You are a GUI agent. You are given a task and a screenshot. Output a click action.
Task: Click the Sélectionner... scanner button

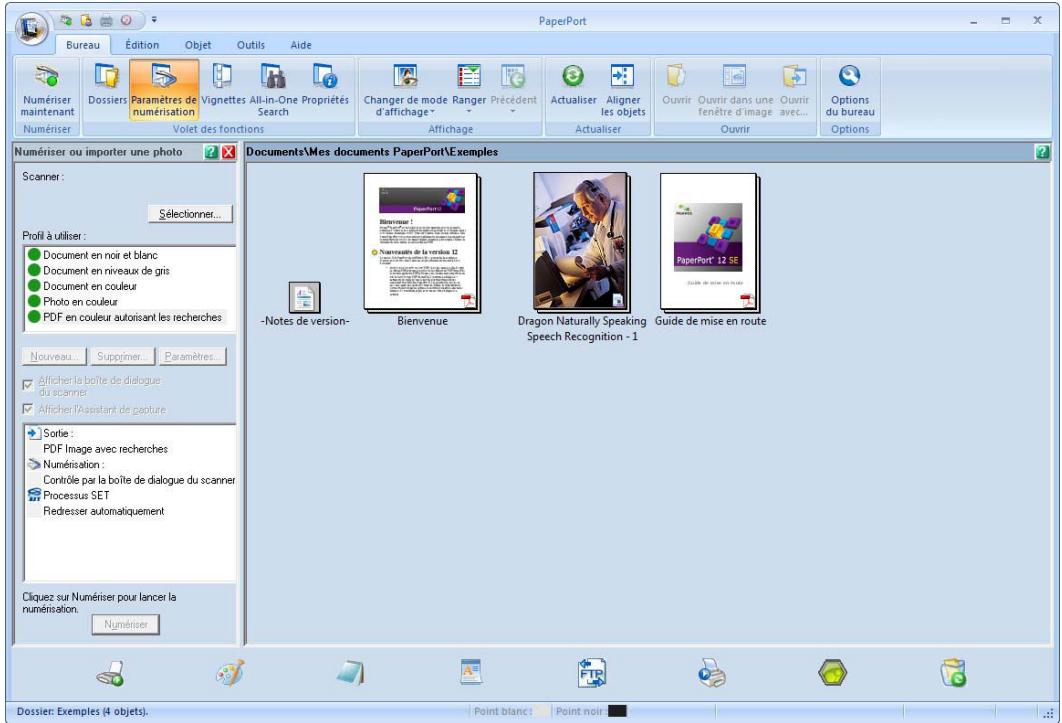pyautogui.click(x=190, y=214)
